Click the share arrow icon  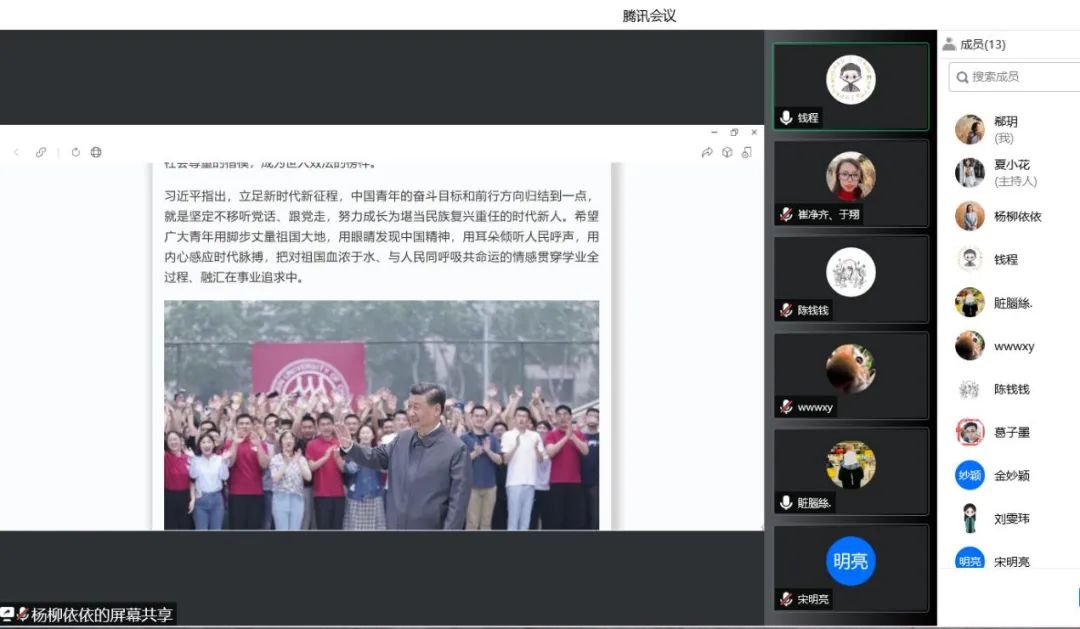coord(707,152)
